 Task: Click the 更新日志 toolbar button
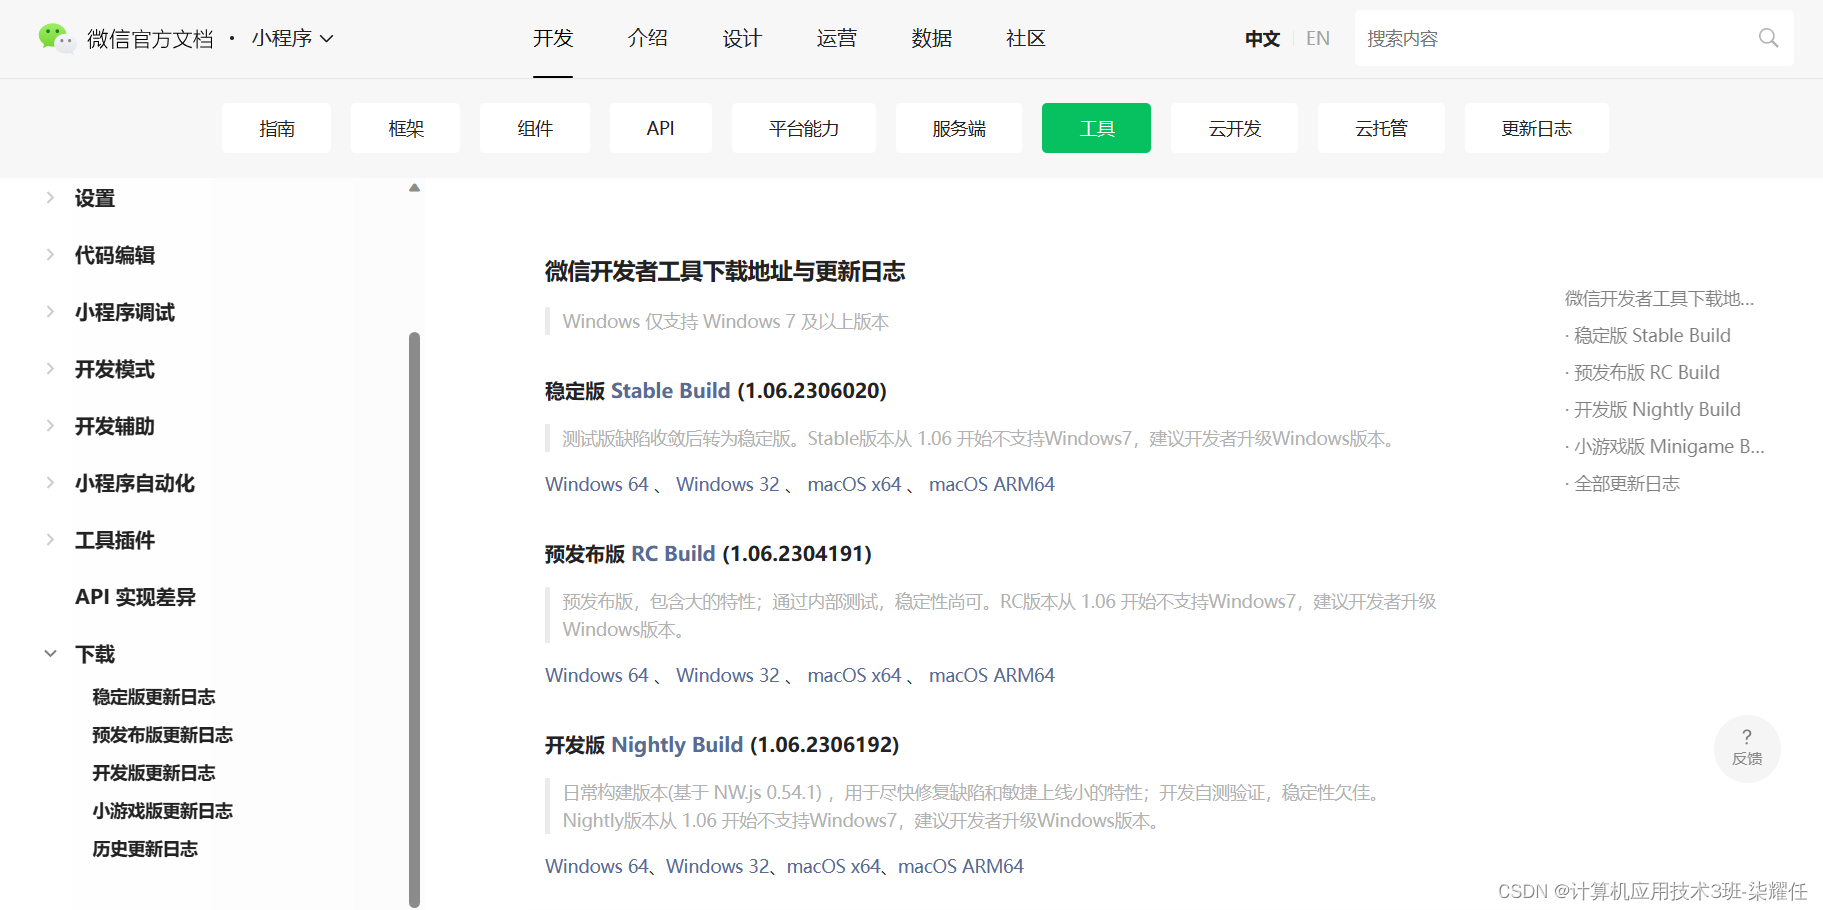pyautogui.click(x=1536, y=128)
